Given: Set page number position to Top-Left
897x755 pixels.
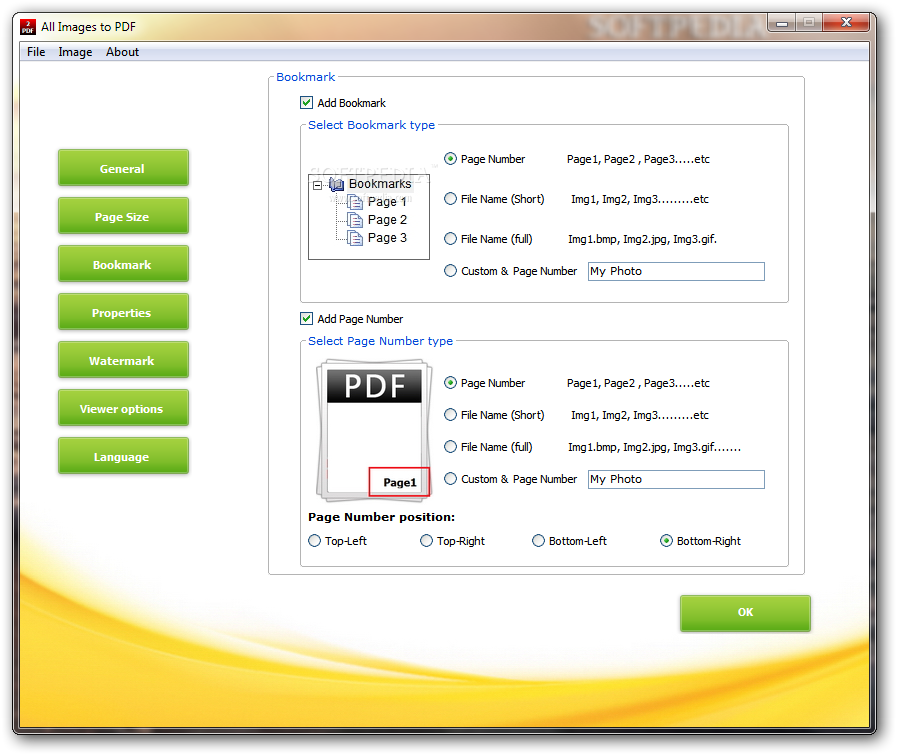Looking at the screenshot, I should pos(315,541).
